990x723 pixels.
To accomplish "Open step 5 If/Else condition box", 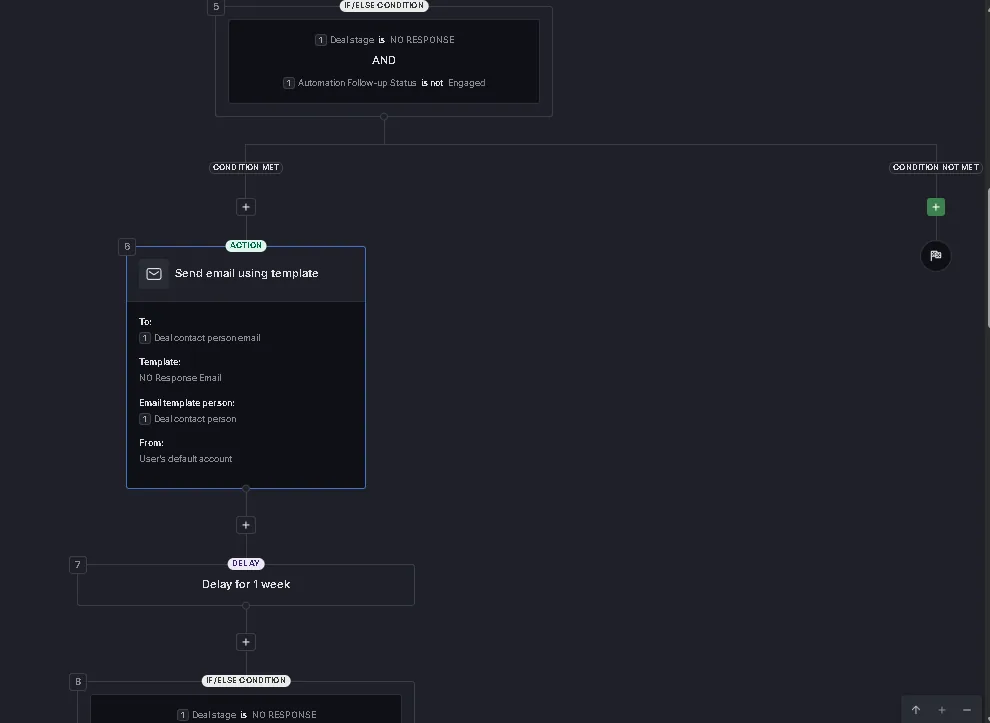I will click(x=384, y=61).
